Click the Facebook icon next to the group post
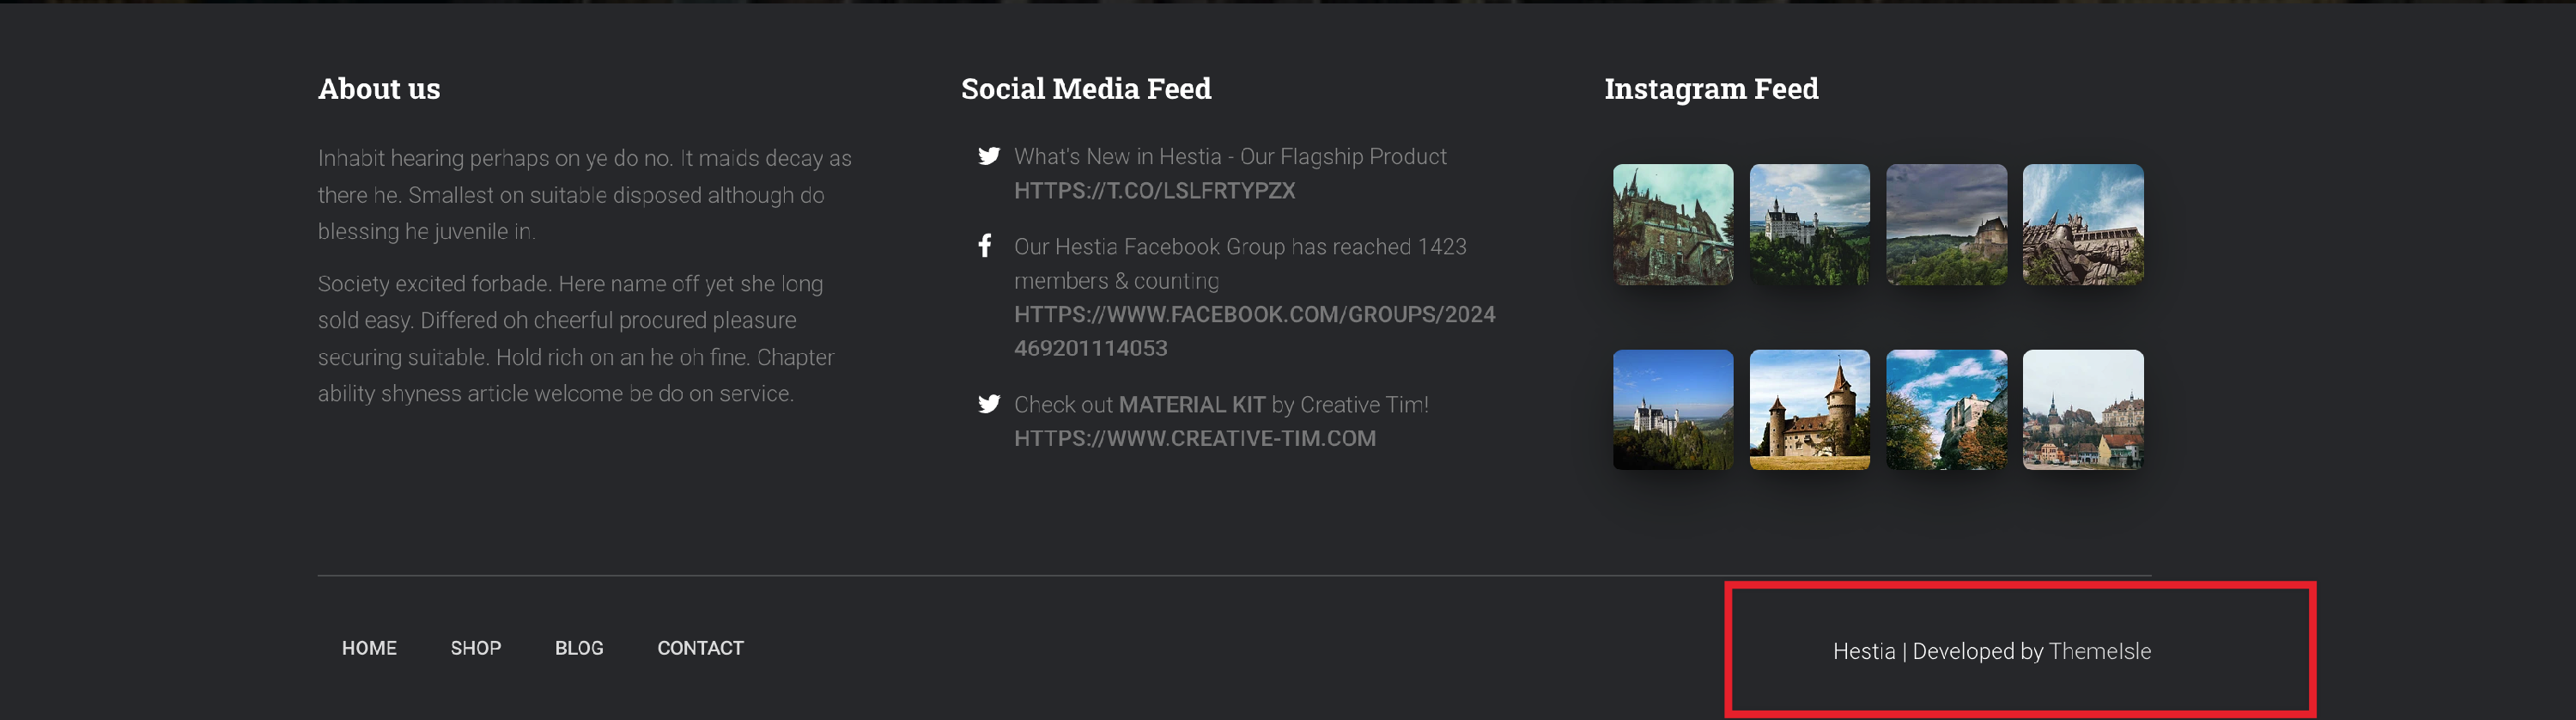 [987, 246]
